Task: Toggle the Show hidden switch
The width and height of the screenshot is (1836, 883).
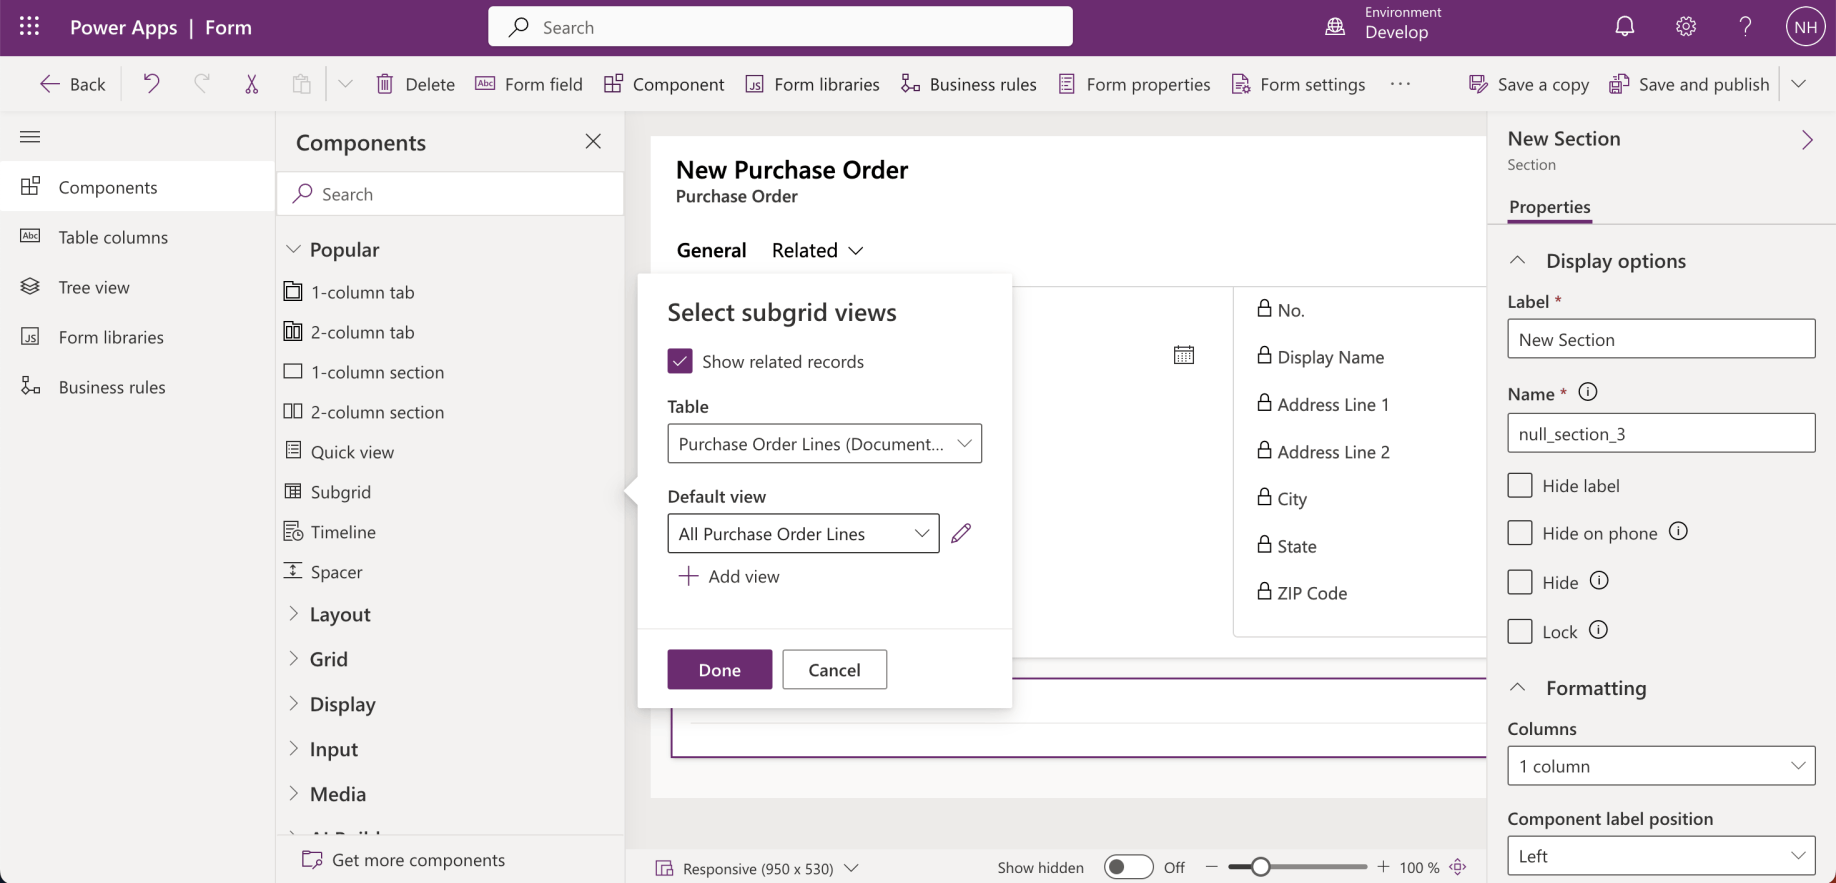Action: (x=1128, y=867)
